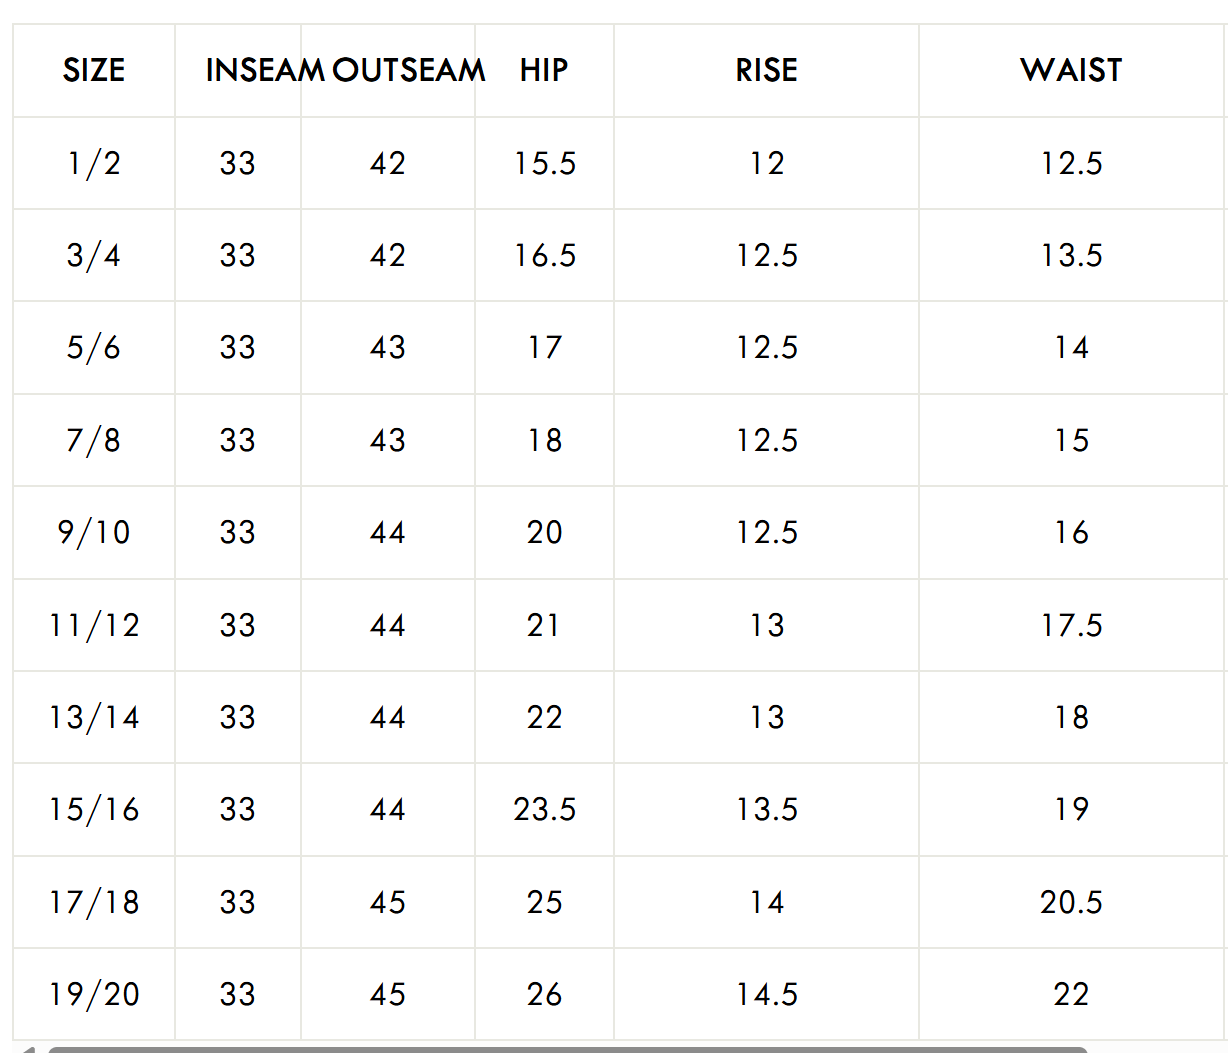Click the waist value 17.5 cell

[x=1071, y=625]
